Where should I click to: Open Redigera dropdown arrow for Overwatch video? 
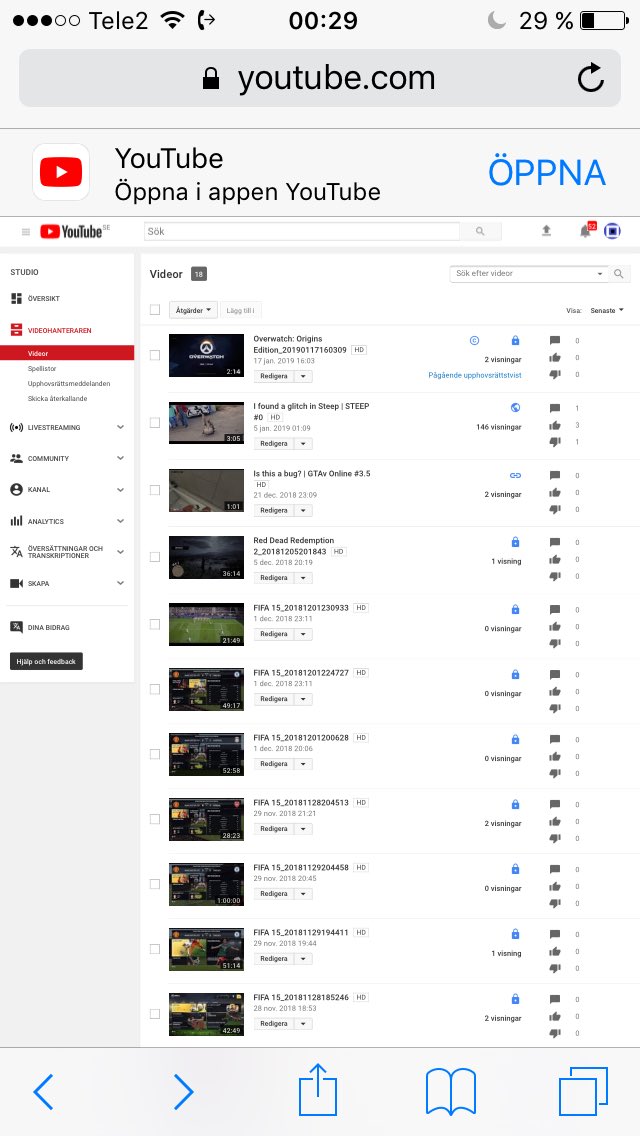click(304, 377)
